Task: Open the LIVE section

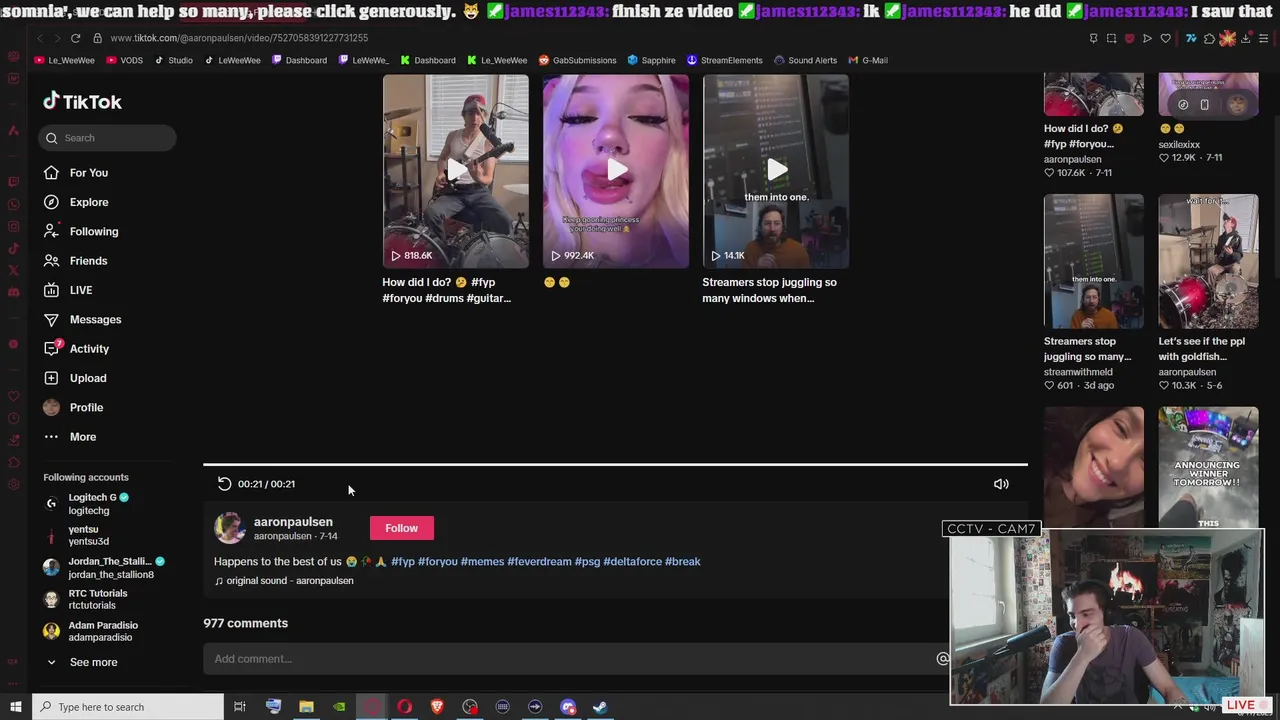Action: pyautogui.click(x=68, y=290)
